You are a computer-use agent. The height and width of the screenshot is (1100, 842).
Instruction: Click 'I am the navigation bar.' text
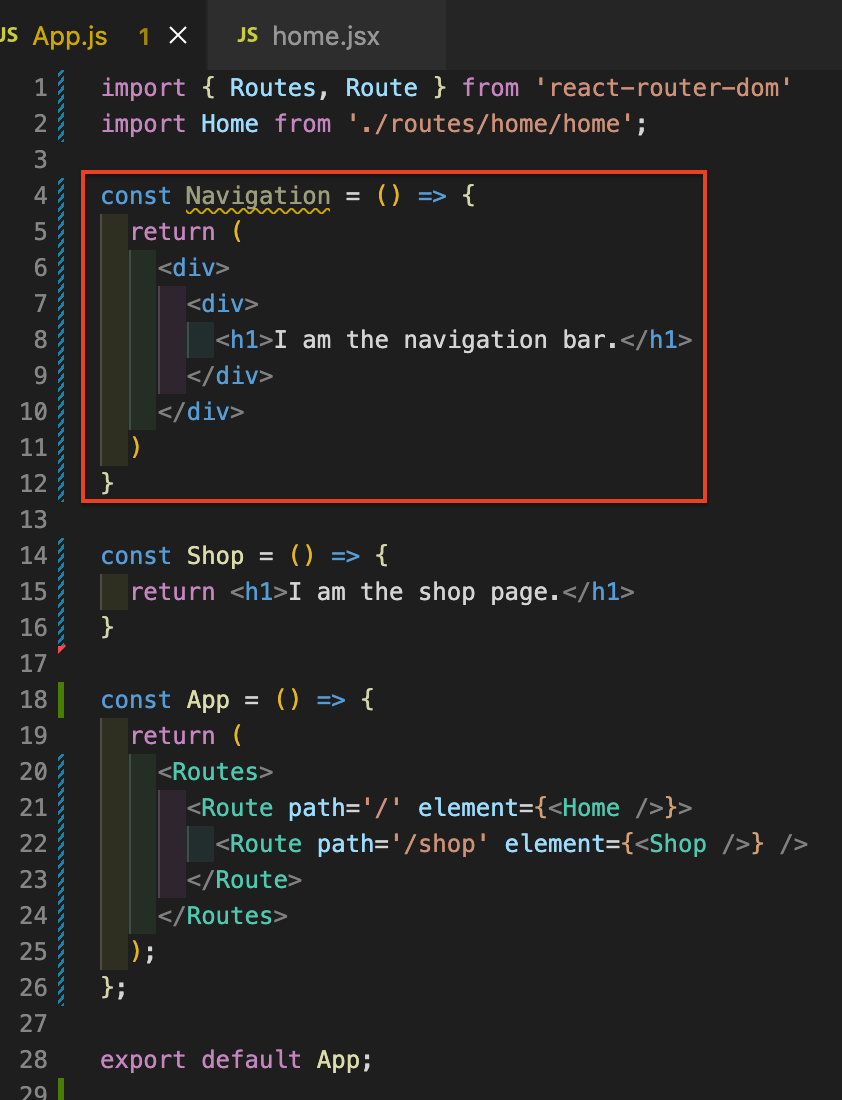click(446, 340)
